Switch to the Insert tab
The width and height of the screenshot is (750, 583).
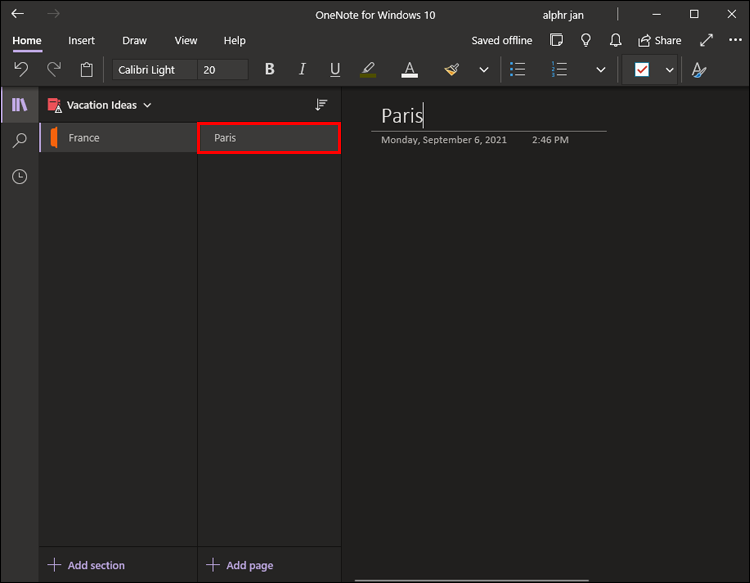point(82,41)
